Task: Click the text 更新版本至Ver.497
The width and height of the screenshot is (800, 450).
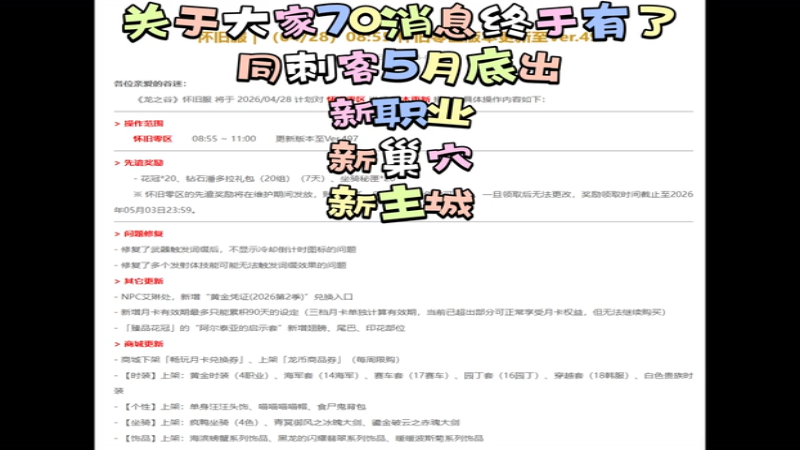Action: click(317, 139)
